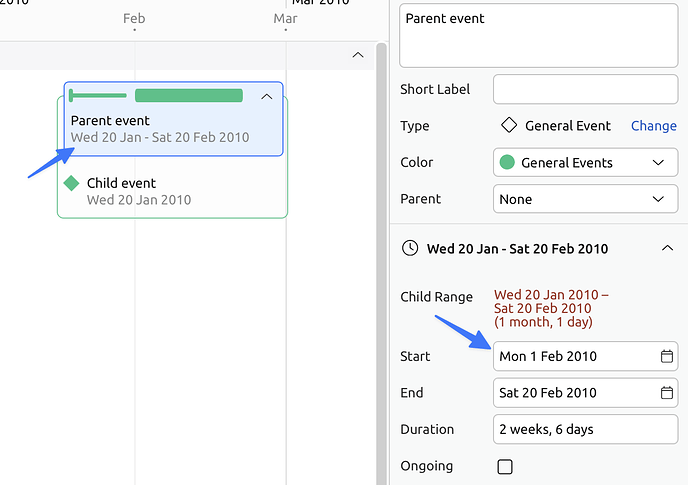The width and height of the screenshot is (690, 485).
Task: Click the green Parent event duration bar
Action: pyautogui.click(x=189, y=96)
